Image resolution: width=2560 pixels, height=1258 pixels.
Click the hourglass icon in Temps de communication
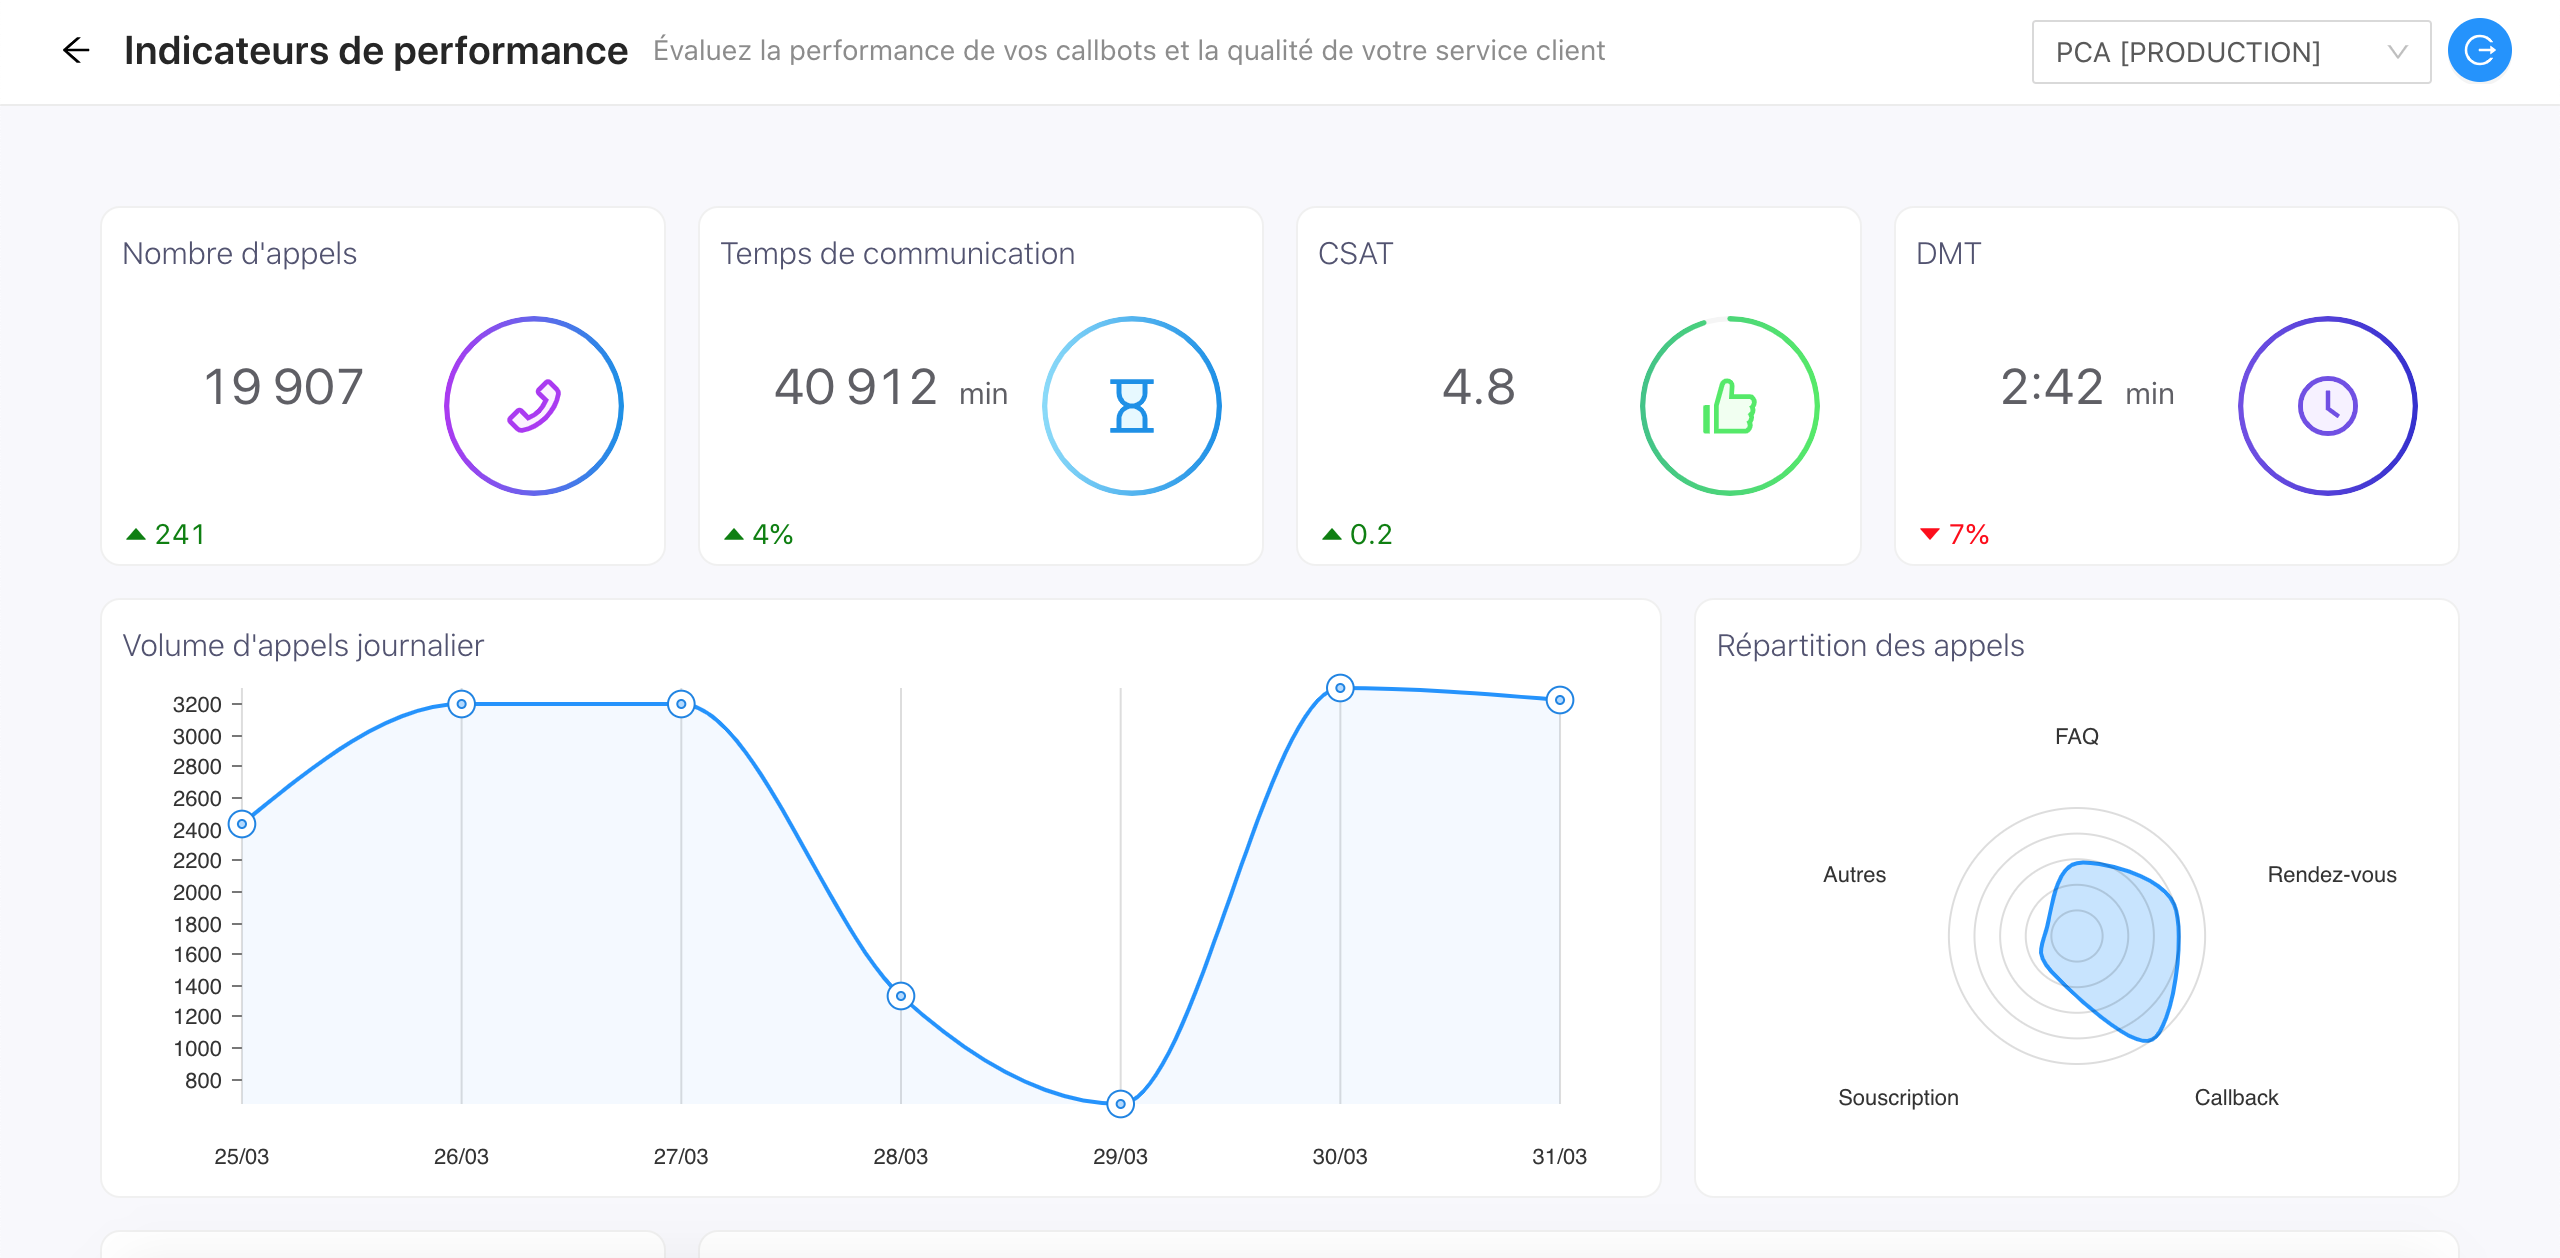[x=1131, y=406]
